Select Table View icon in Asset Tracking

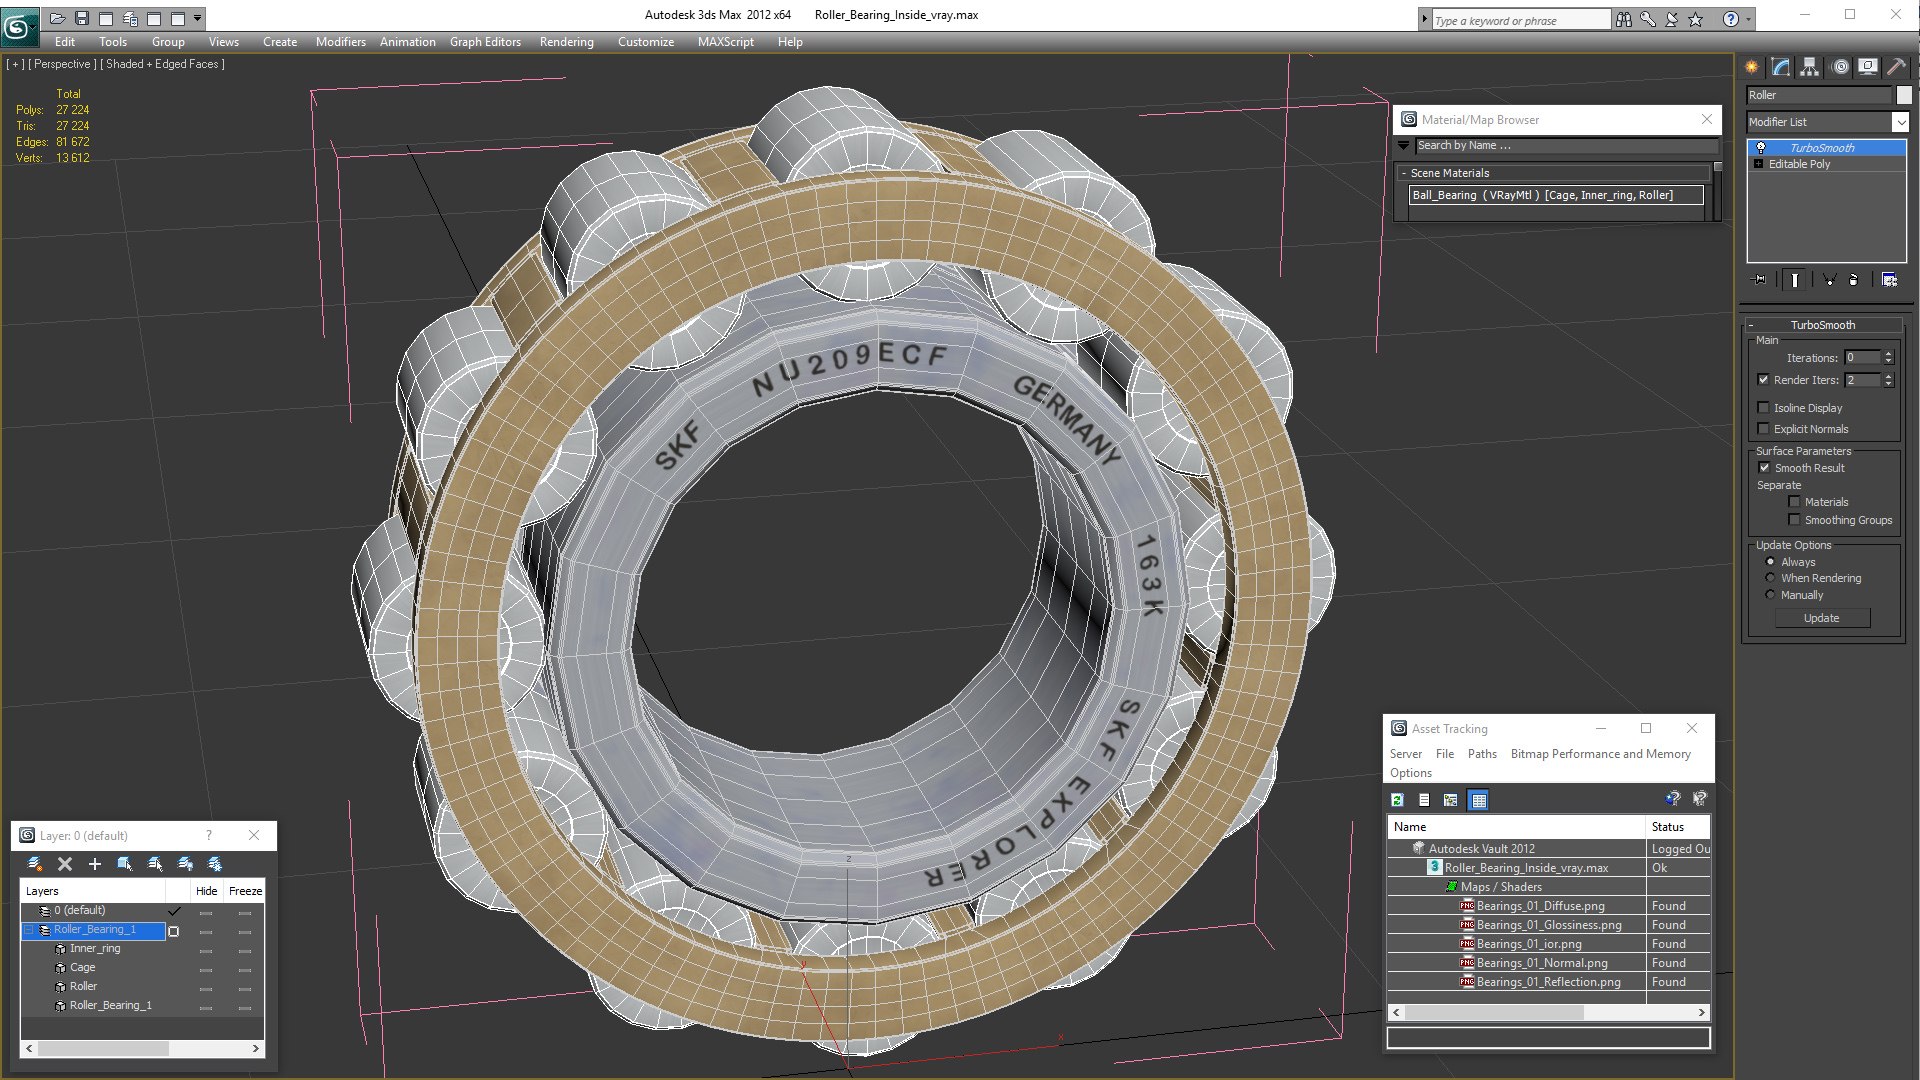[1479, 800]
